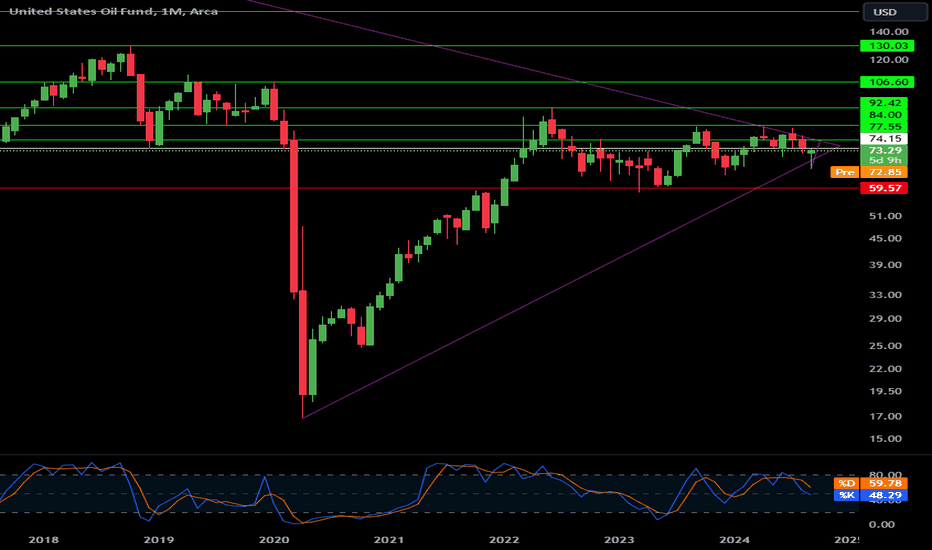Select the 130.03 green price label
932x550 pixels.
point(887,46)
